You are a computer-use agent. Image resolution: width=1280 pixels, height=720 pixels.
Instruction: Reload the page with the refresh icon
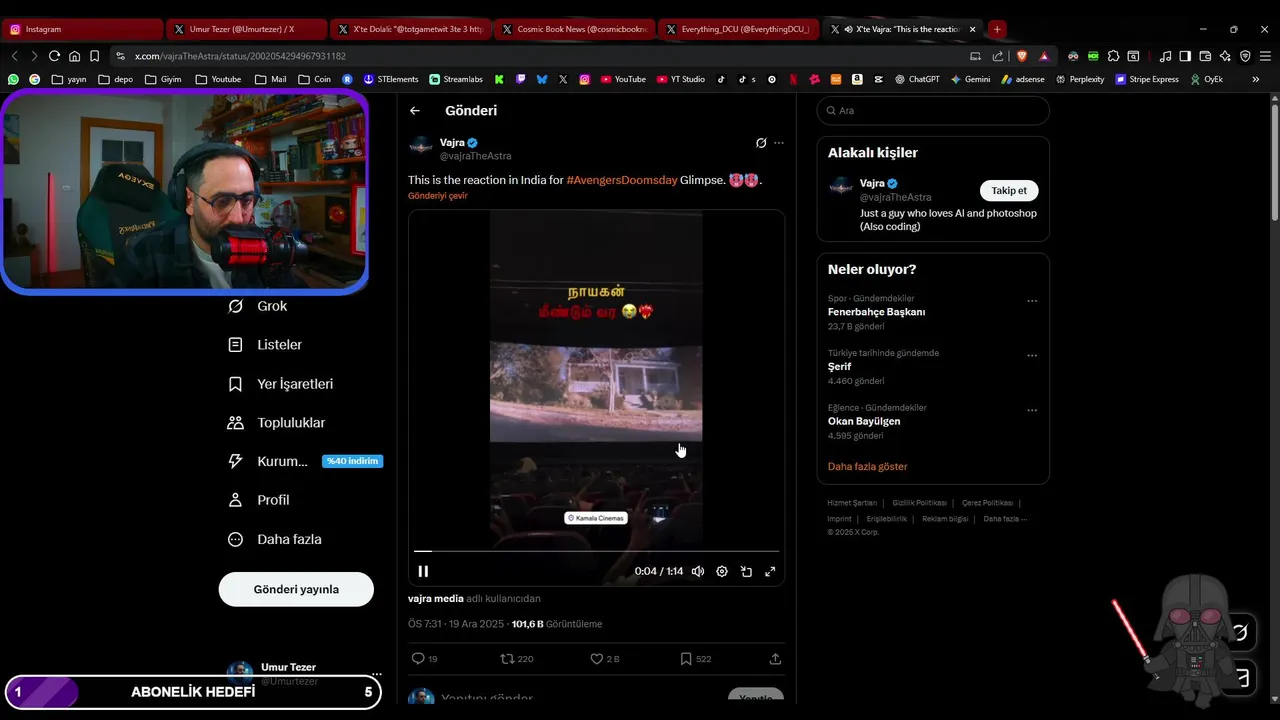pos(54,56)
